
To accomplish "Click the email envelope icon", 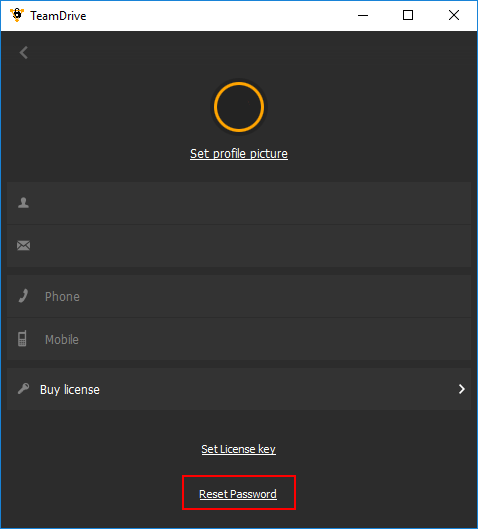I will (x=23, y=245).
